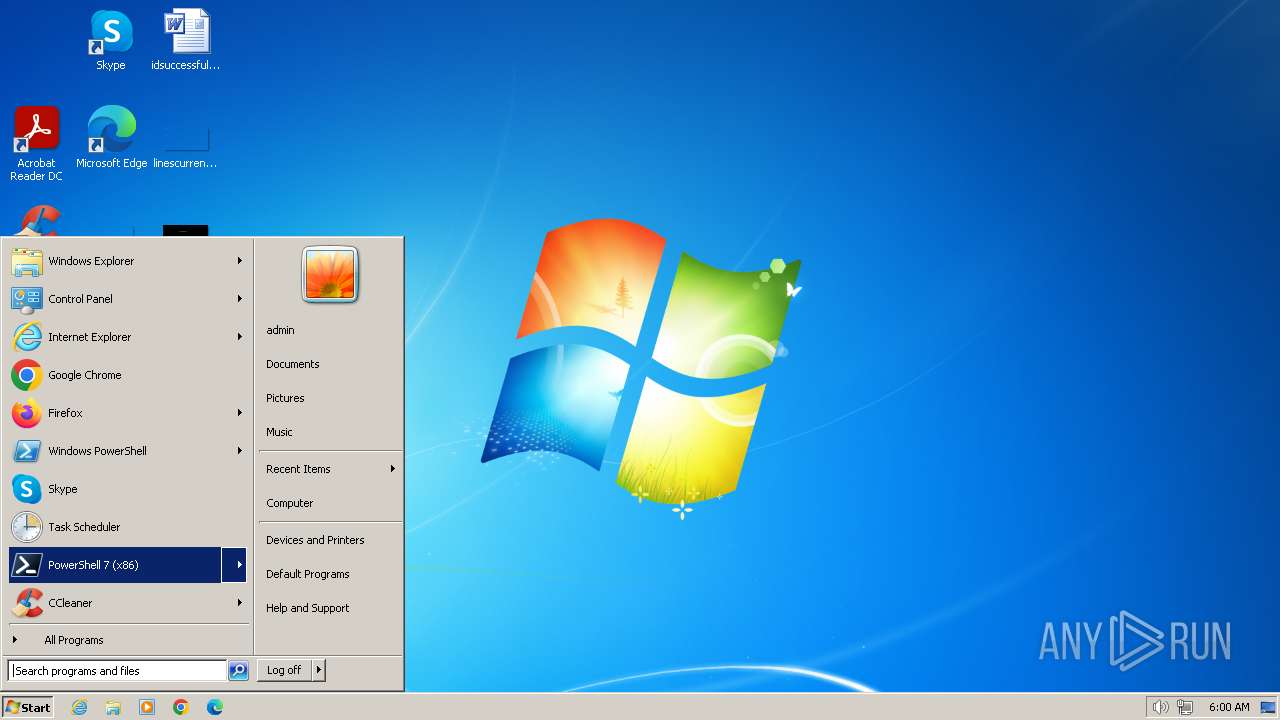Click the Start button

click(28, 707)
